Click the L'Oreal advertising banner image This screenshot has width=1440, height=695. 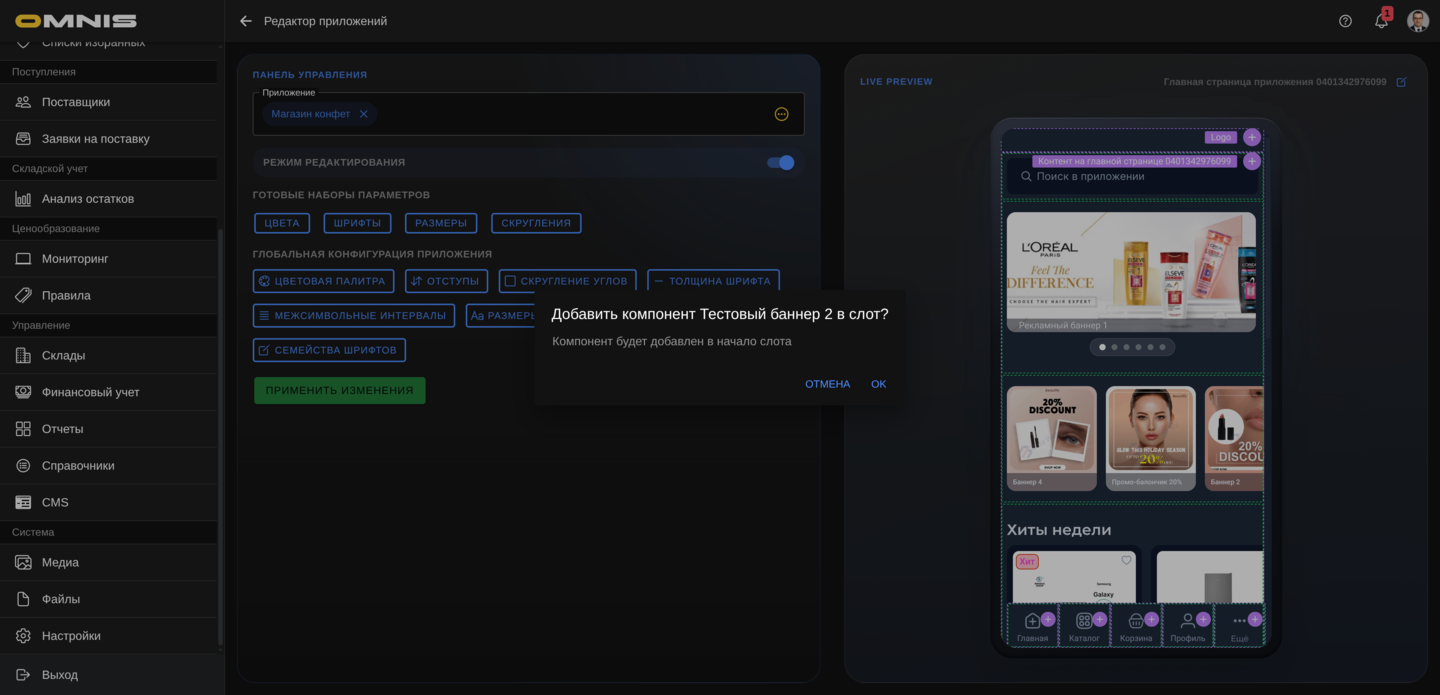click(x=1130, y=270)
